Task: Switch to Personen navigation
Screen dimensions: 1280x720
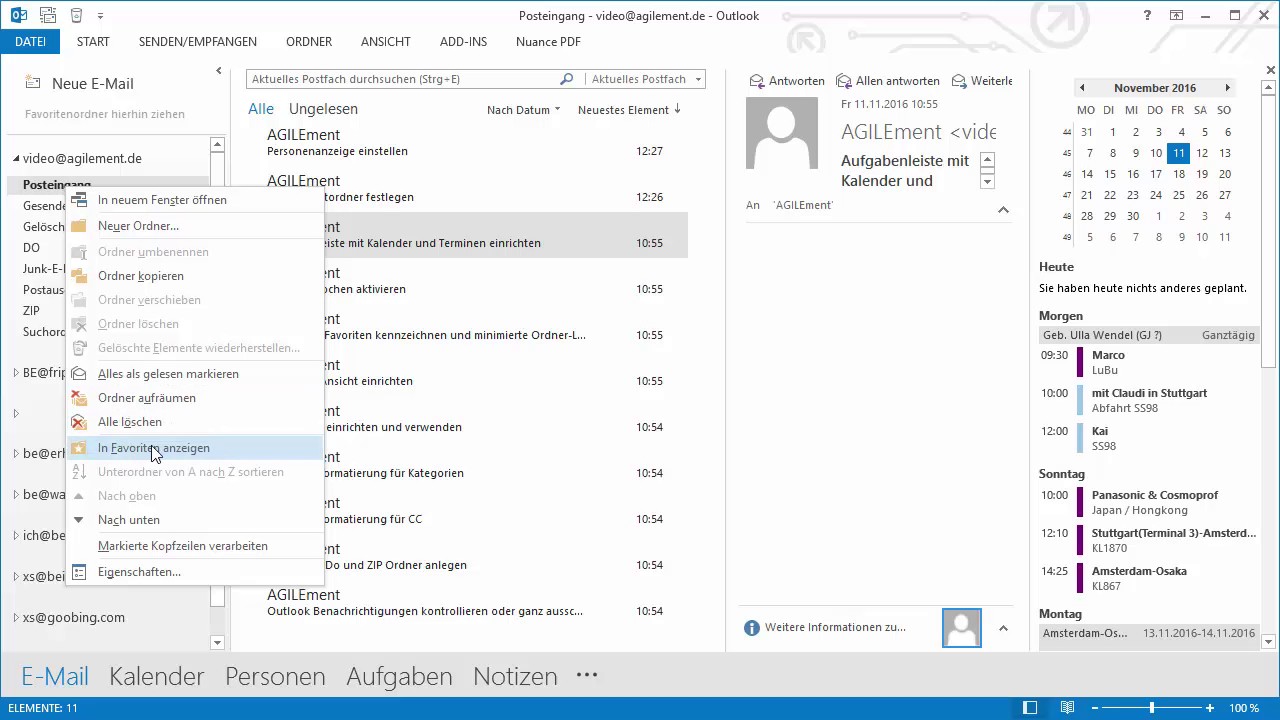Action: click(275, 676)
